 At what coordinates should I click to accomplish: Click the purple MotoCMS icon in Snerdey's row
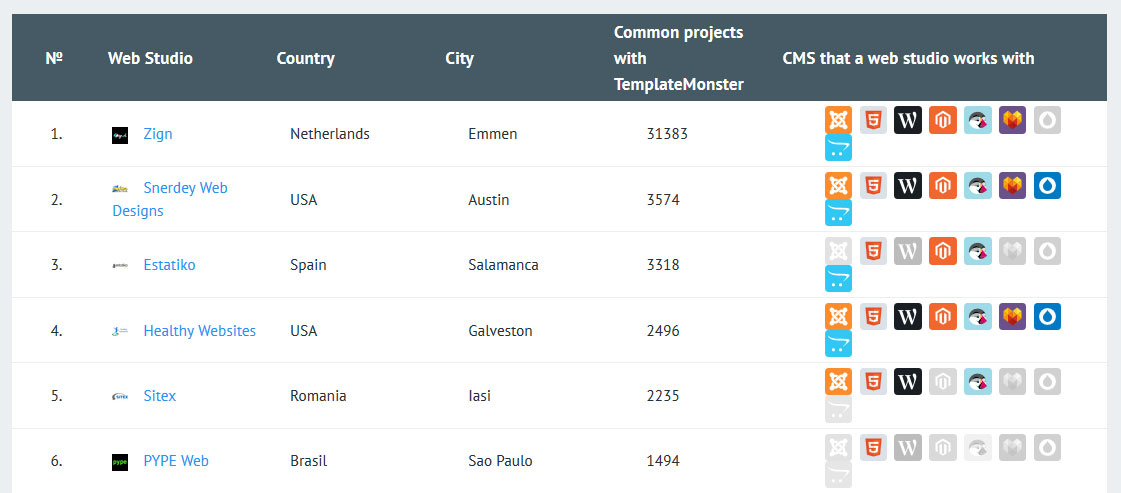tap(1012, 186)
